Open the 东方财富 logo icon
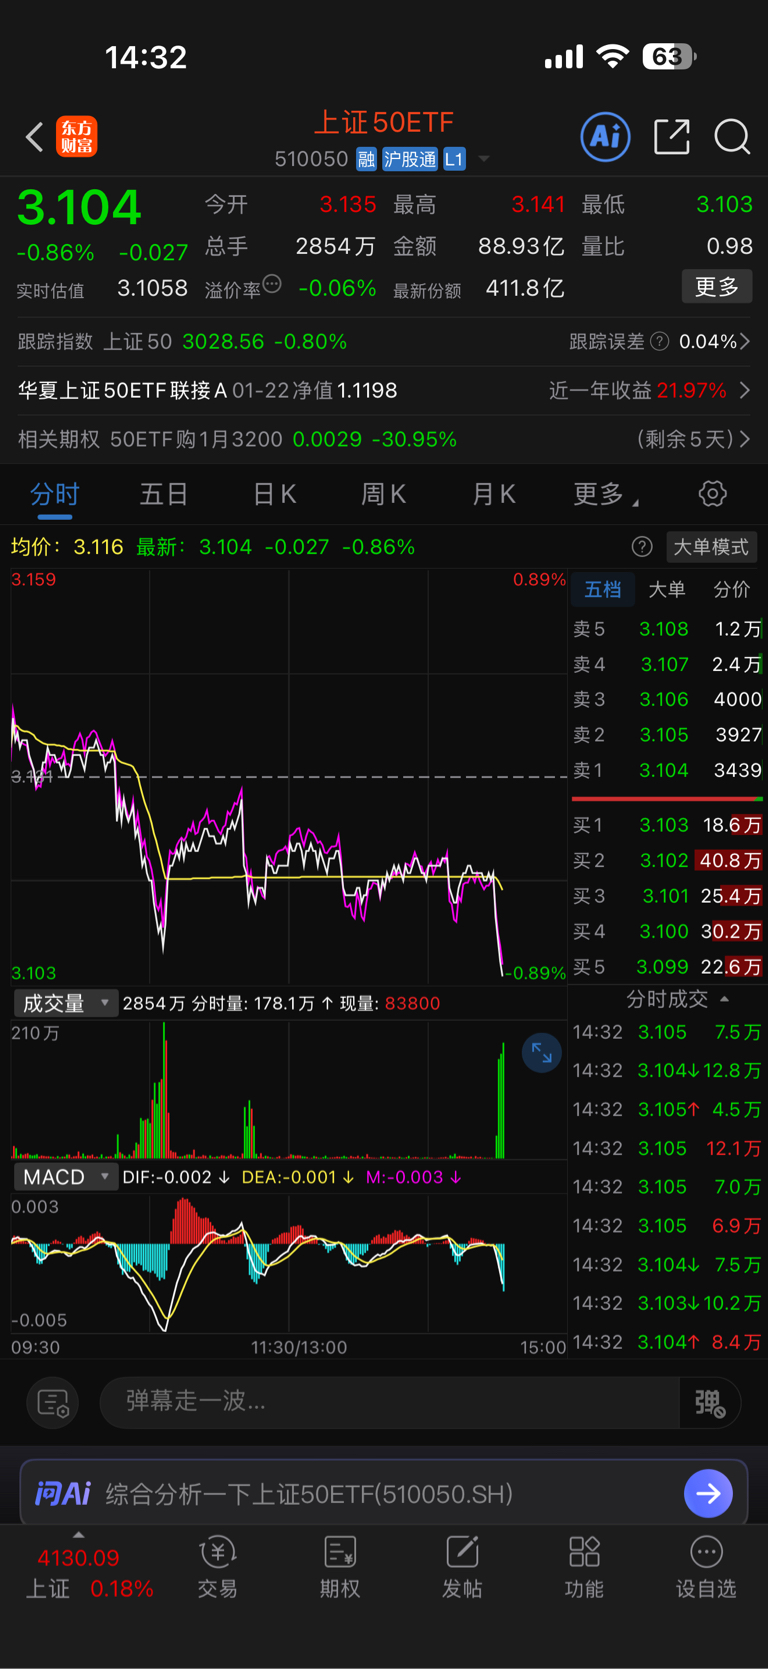 77,137
